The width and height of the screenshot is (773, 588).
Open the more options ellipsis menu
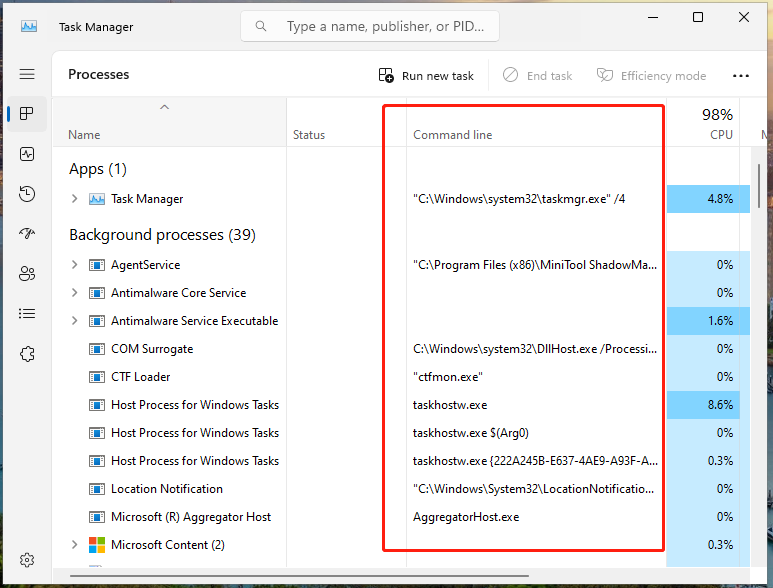click(x=740, y=76)
